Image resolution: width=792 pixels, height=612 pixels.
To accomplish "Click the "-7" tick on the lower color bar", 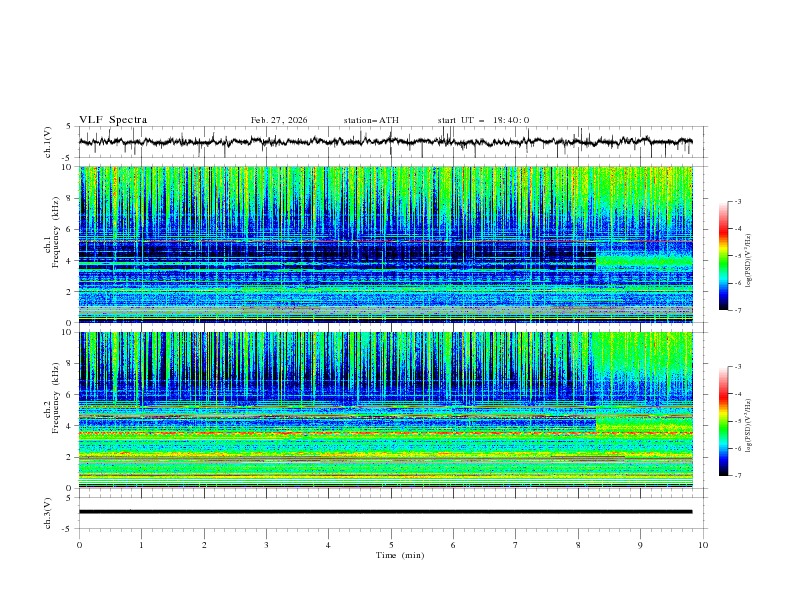I will (x=738, y=476).
